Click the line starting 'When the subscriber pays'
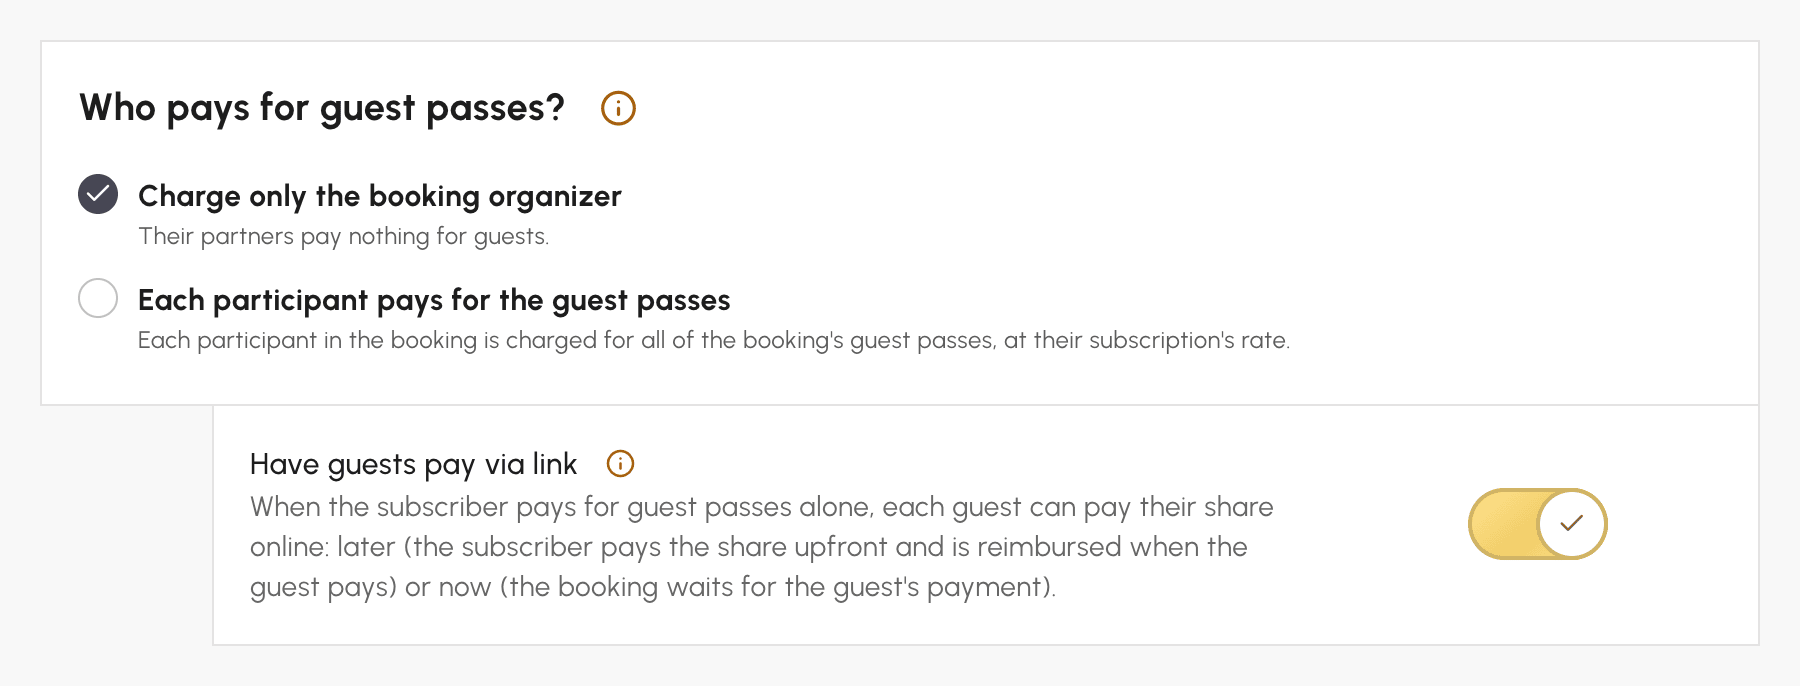1800x686 pixels. (762, 507)
